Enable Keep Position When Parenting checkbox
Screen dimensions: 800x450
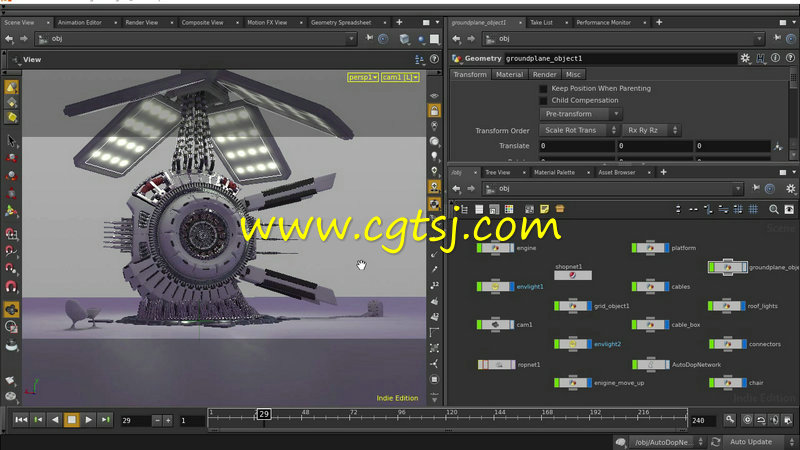[x=543, y=88]
